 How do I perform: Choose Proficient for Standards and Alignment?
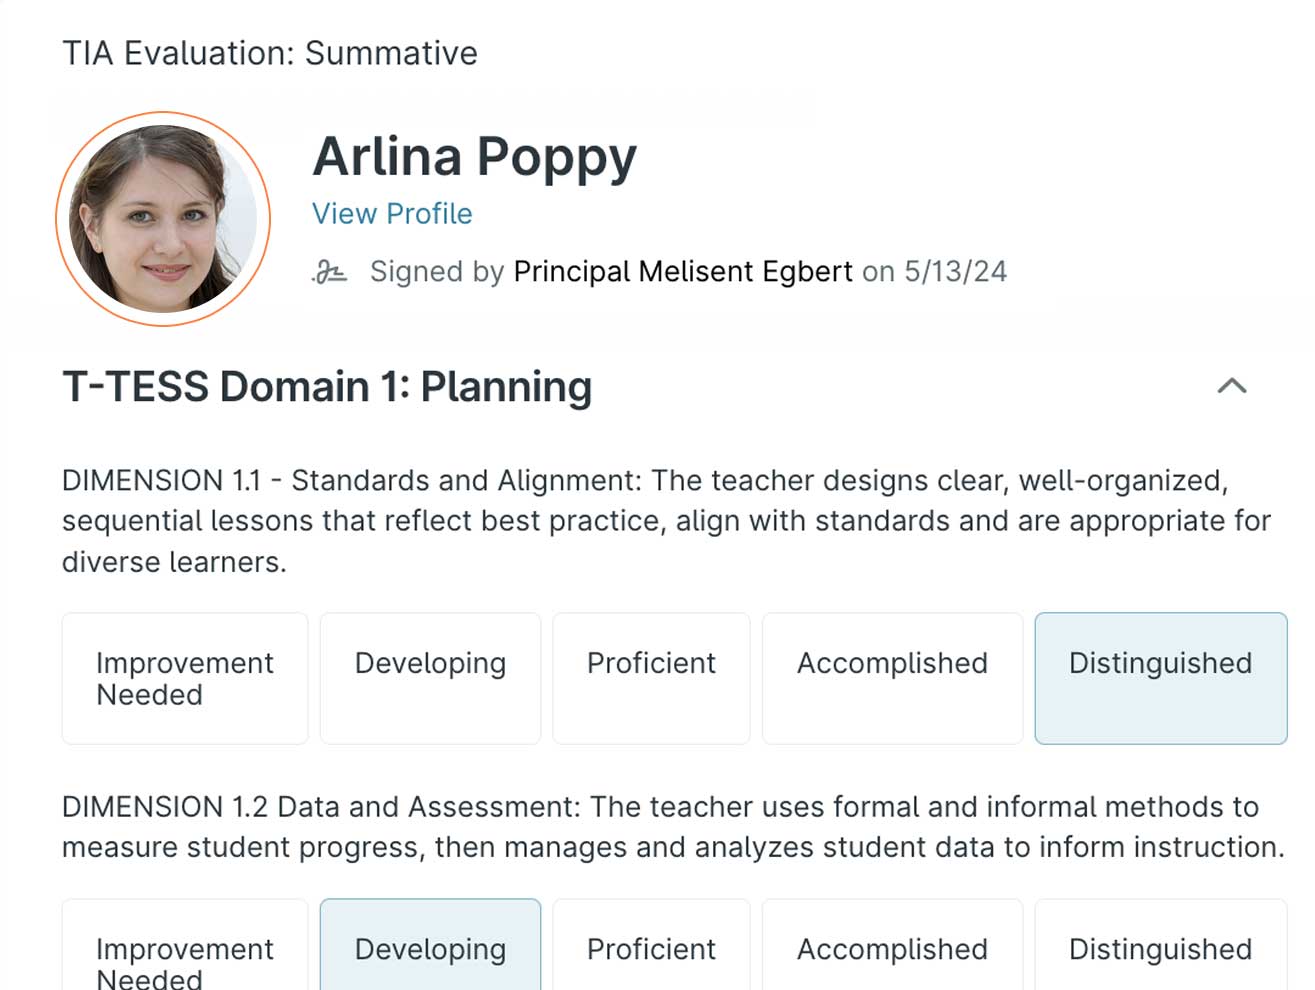[x=651, y=678]
